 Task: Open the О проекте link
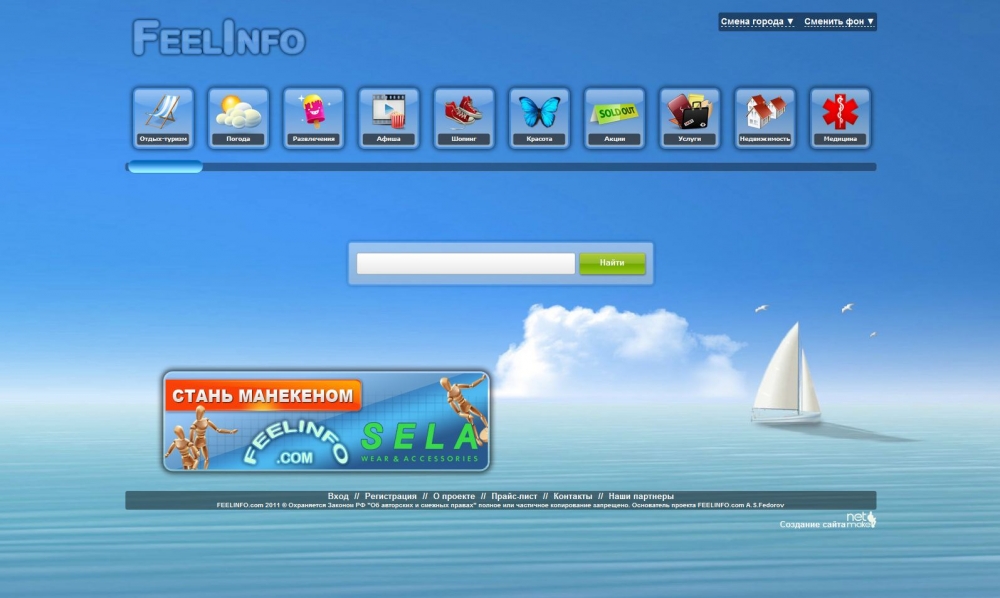[454, 496]
